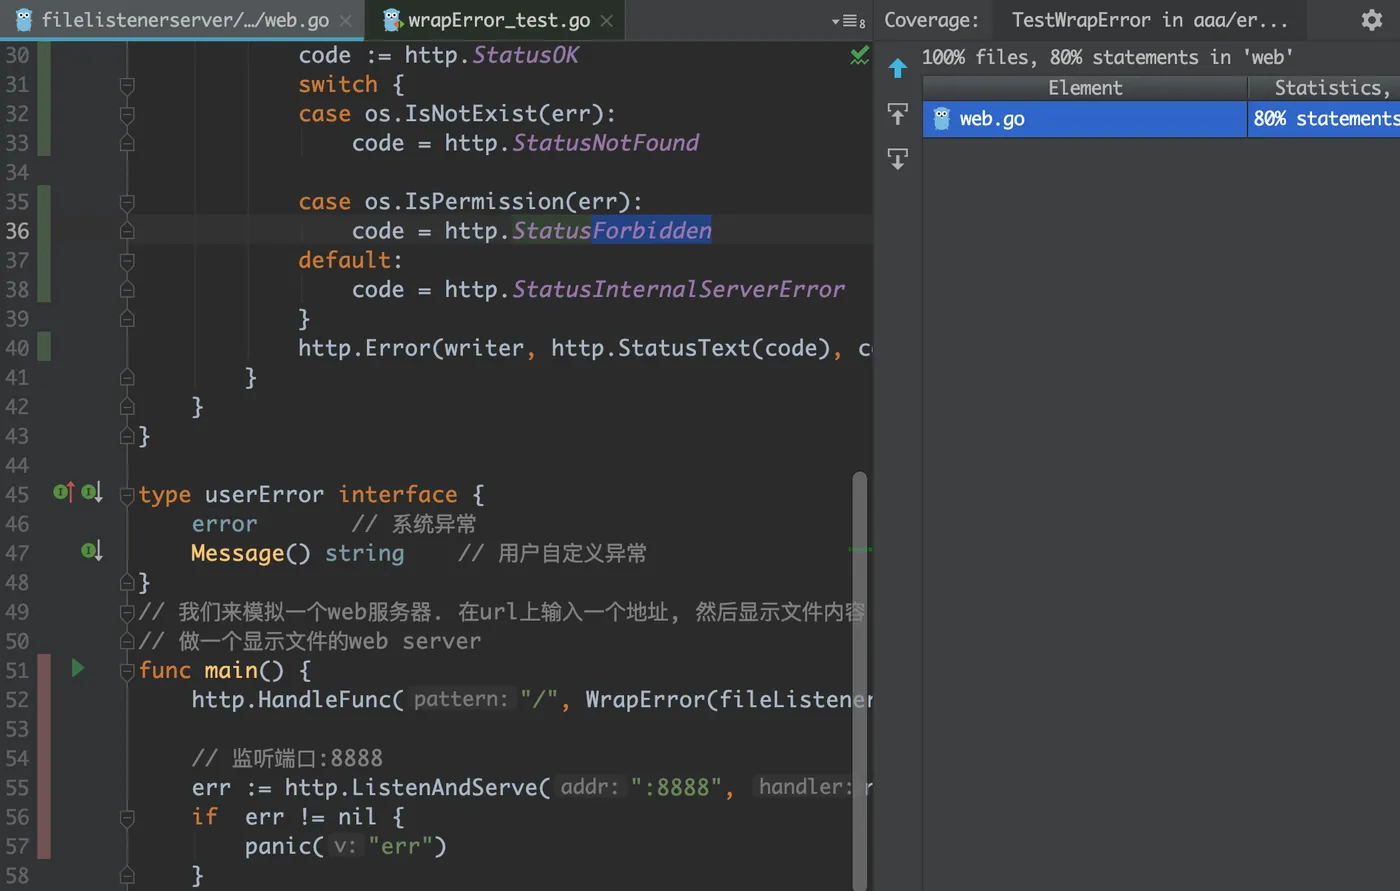Click the green marker on the error stripe
The height and width of the screenshot is (891, 1400).
(x=860, y=549)
